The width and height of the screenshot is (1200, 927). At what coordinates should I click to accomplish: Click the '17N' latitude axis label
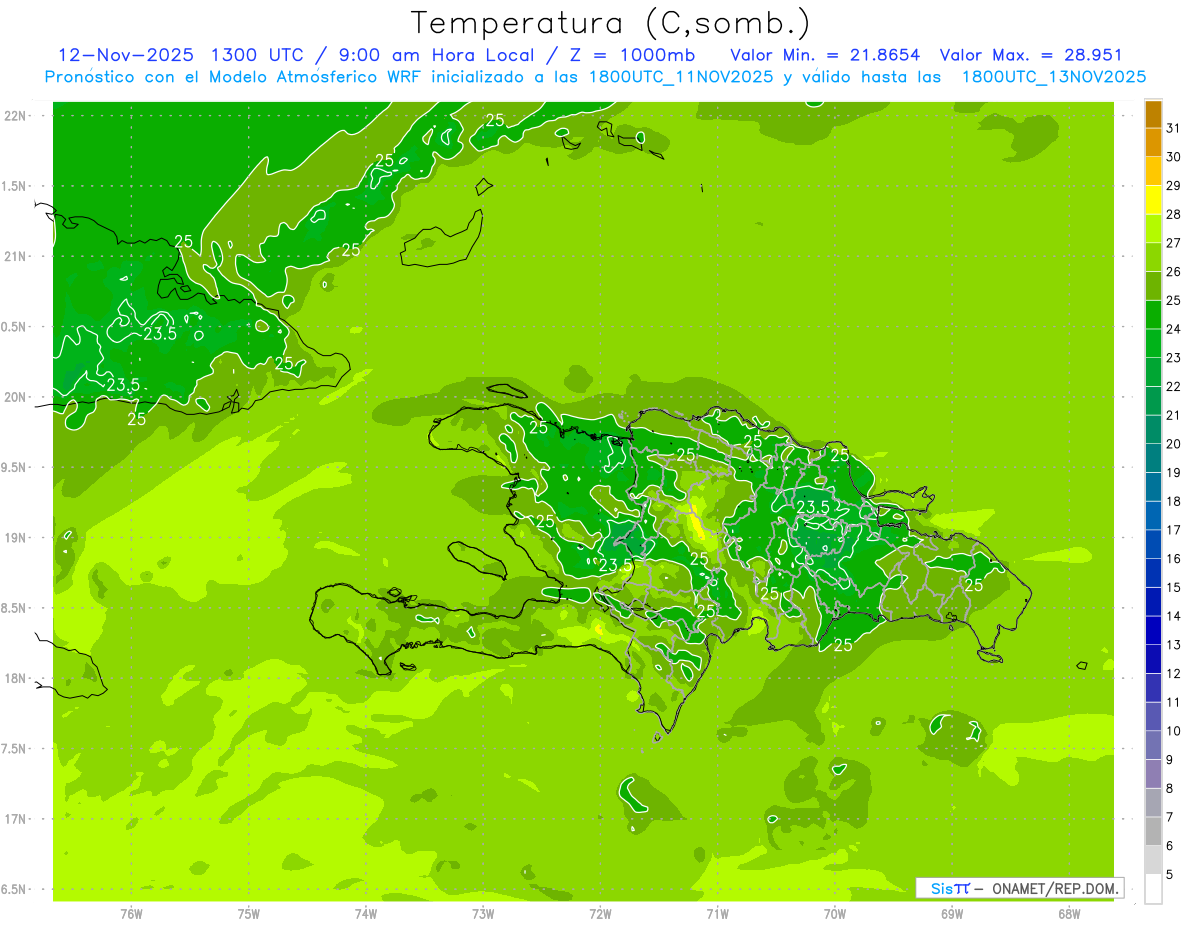coord(17,819)
